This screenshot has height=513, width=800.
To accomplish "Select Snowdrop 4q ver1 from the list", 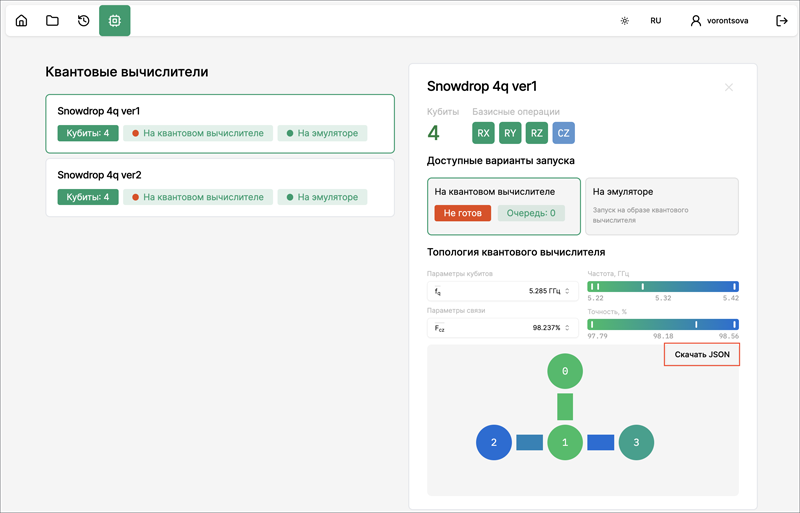I will coord(220,123).
